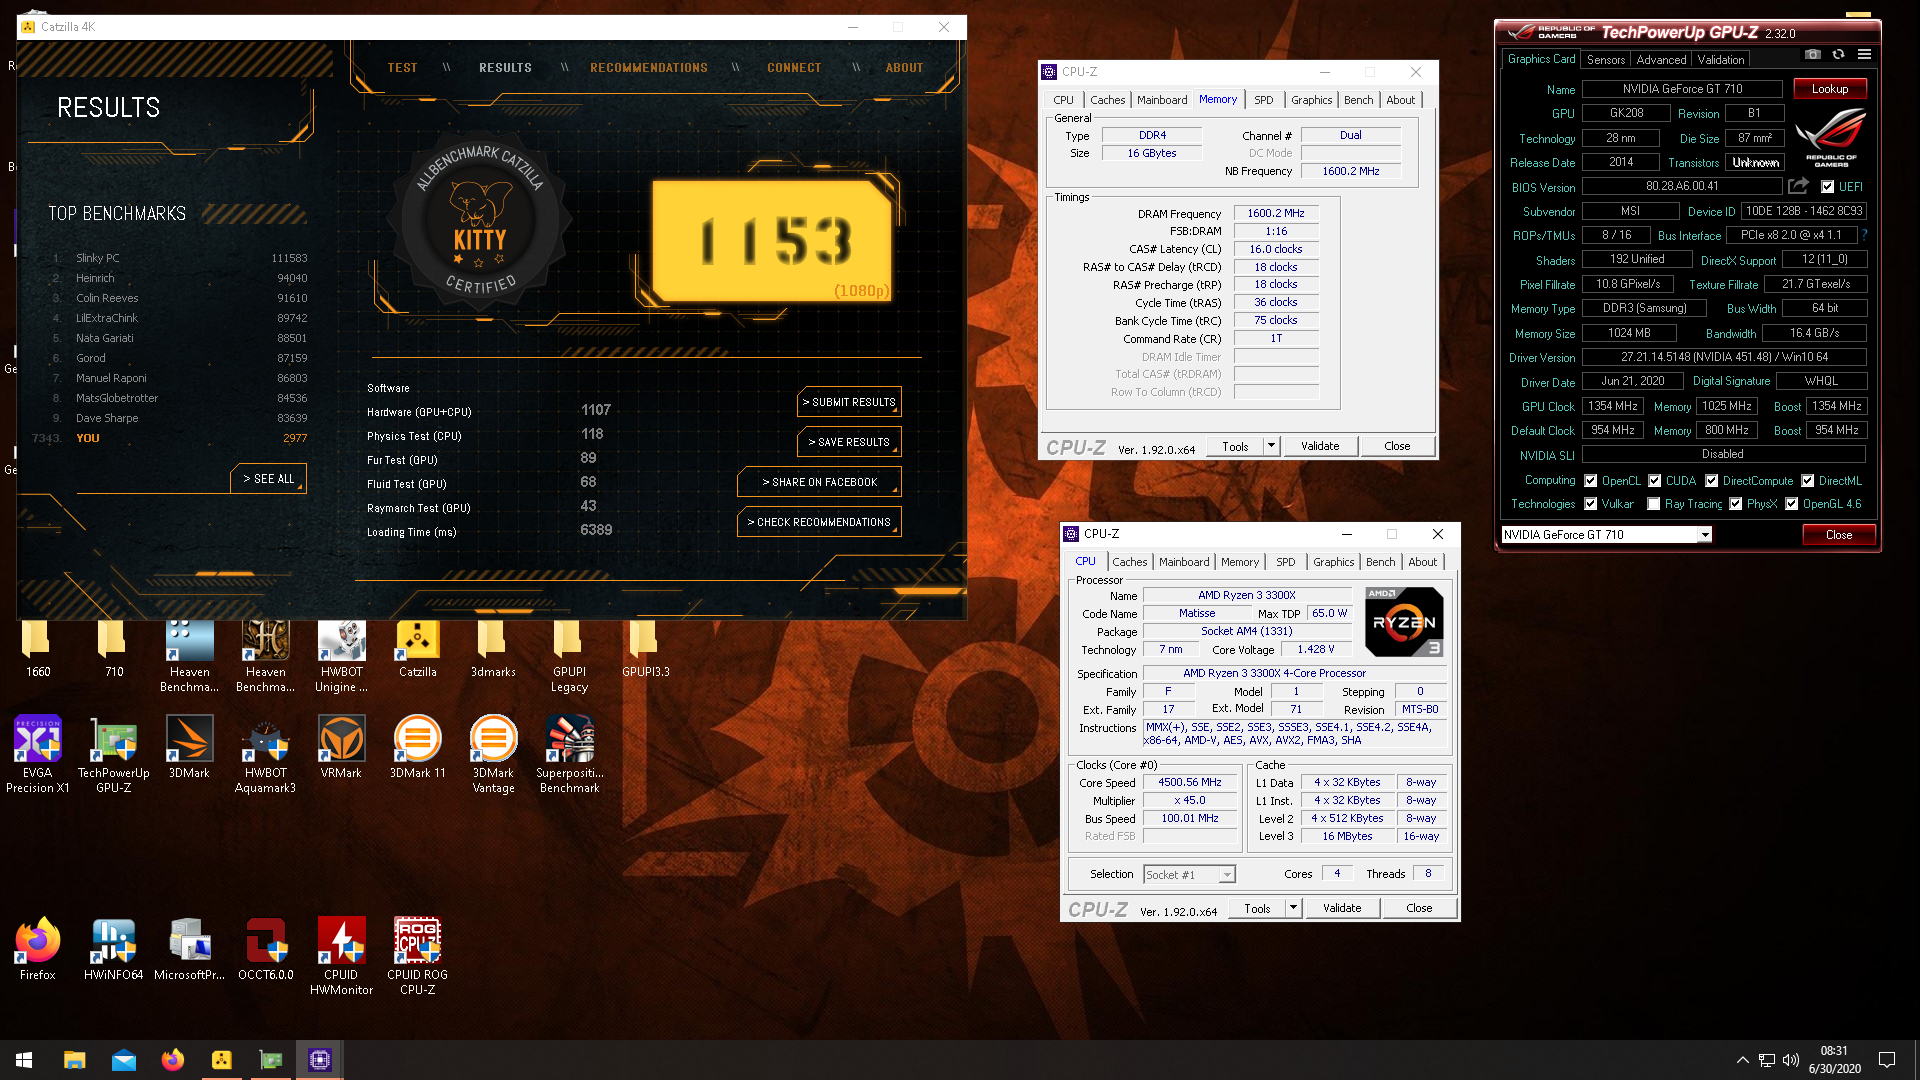Take GPU-Z screenshot with camera icon
1920x1080 pixels.
1813,55
